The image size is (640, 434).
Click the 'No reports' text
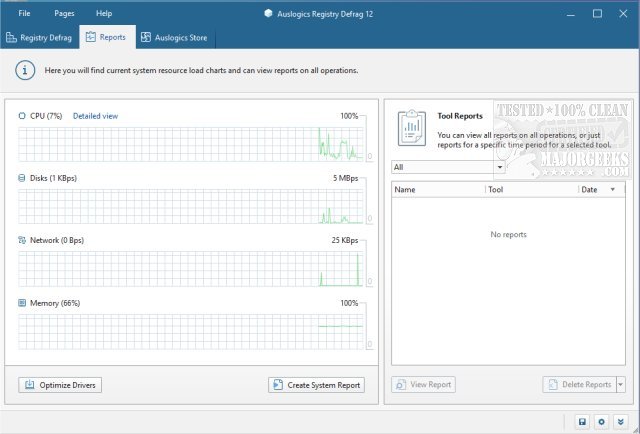pos(509,234)
